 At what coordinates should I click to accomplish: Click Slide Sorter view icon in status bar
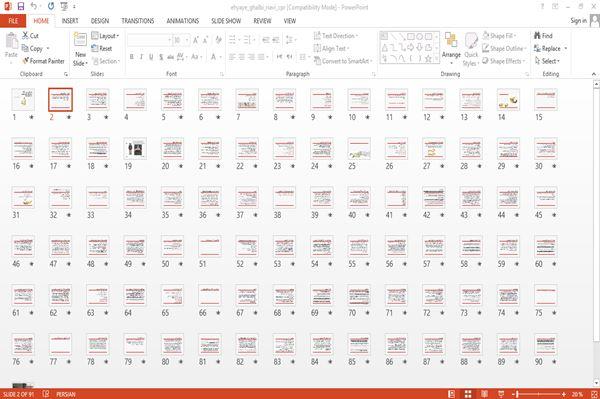[x=468, y=394]
